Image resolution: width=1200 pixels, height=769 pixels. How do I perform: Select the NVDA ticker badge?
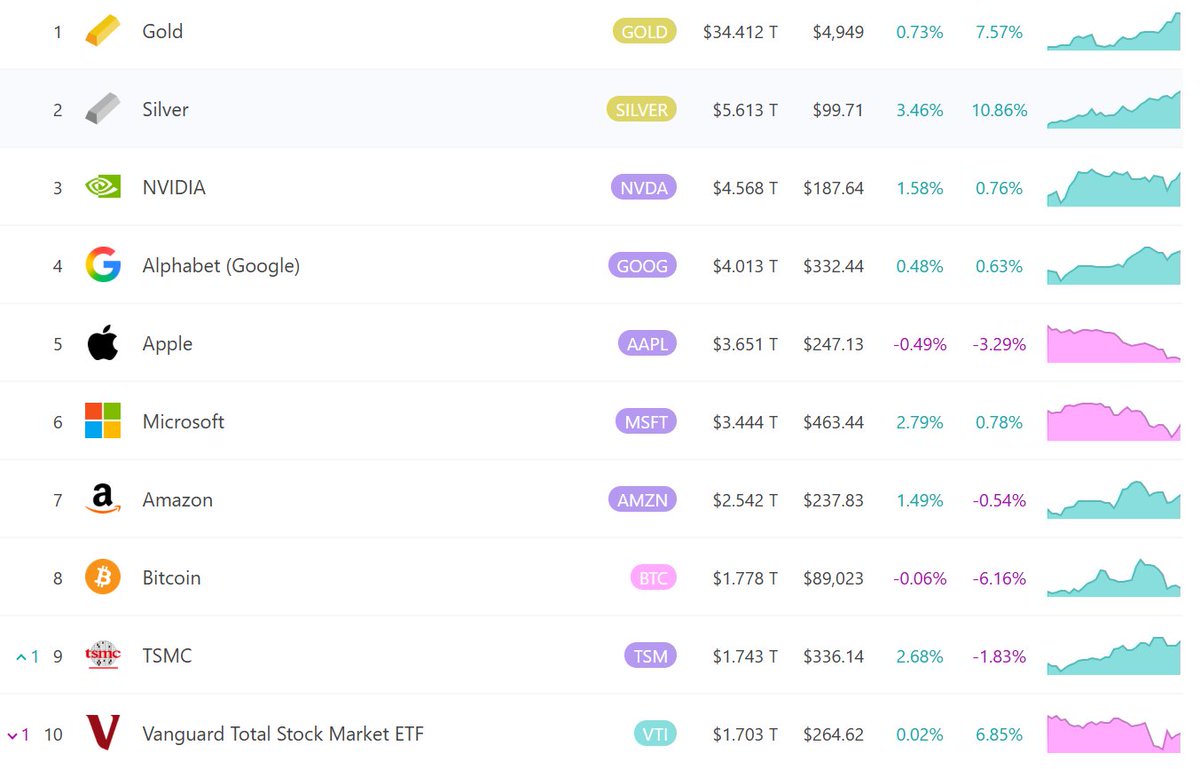643,187
